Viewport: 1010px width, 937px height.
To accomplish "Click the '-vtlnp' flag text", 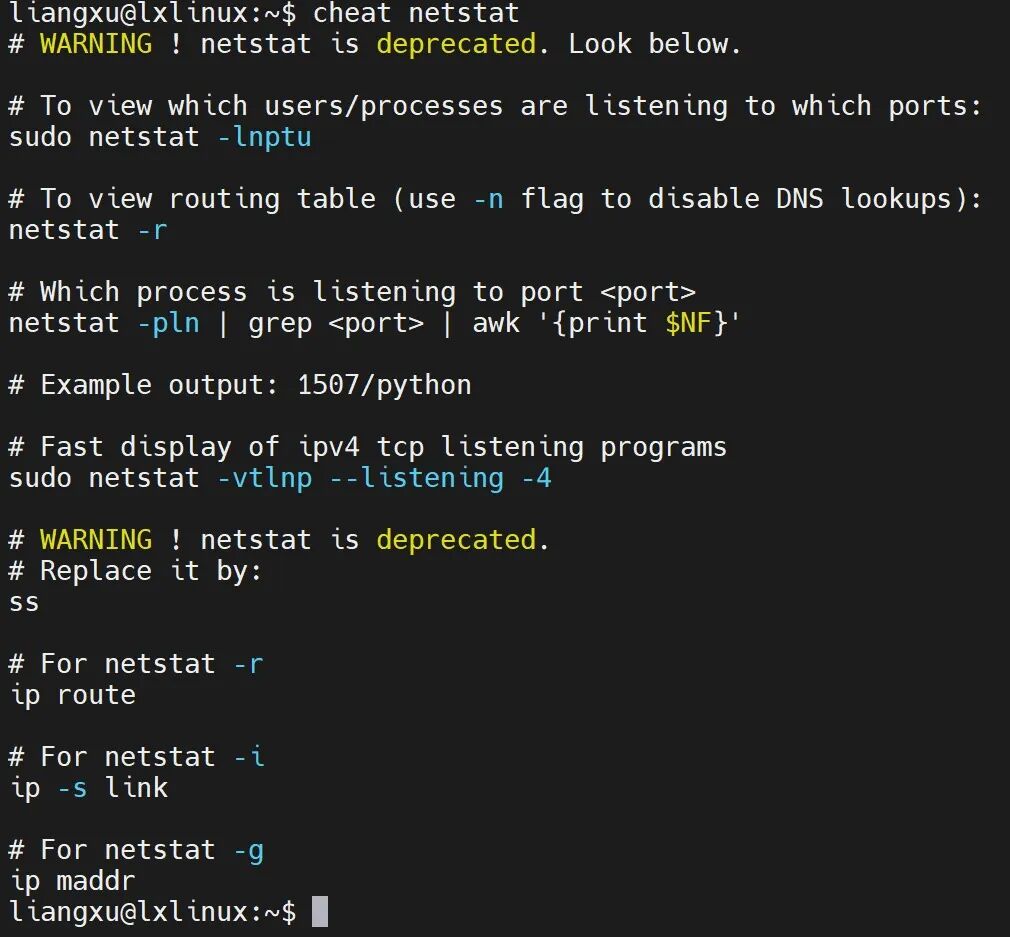I will (265, 478).
